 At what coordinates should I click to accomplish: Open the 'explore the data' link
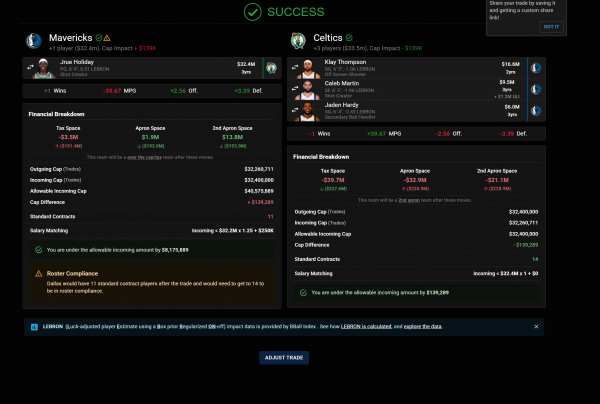(422, 326)
